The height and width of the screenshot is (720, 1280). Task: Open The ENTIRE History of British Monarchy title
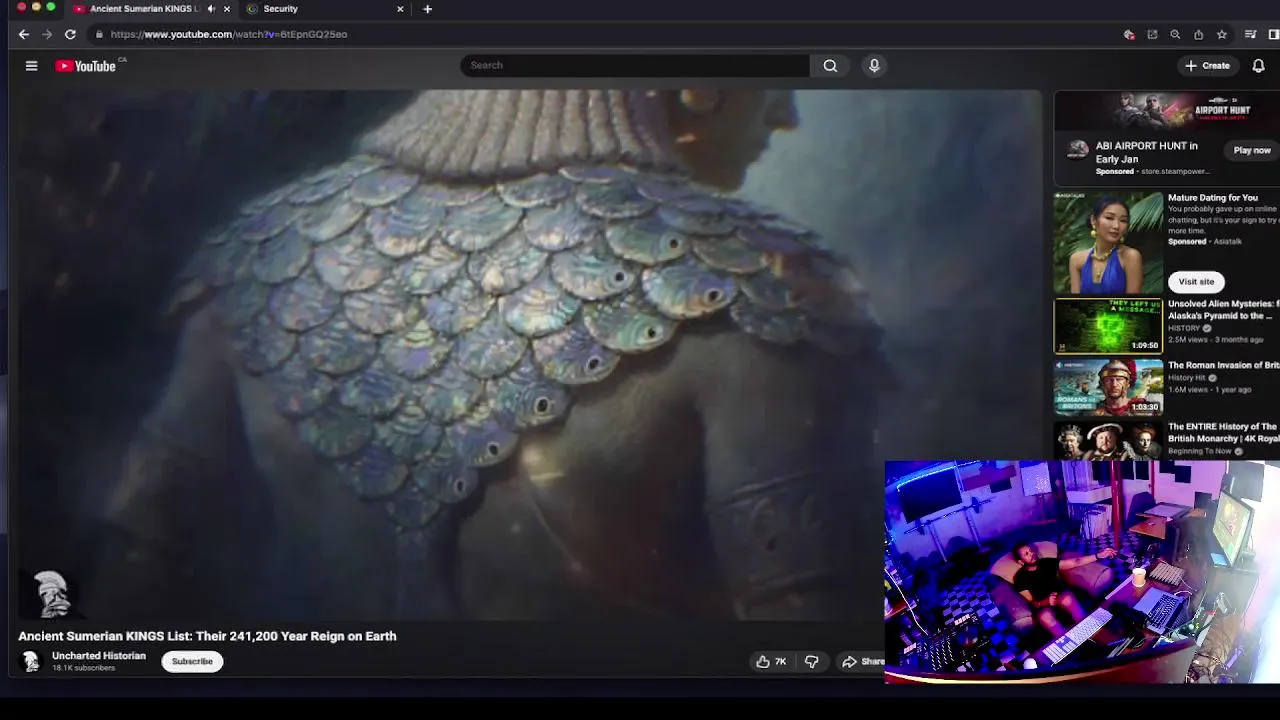[1224, 432]
